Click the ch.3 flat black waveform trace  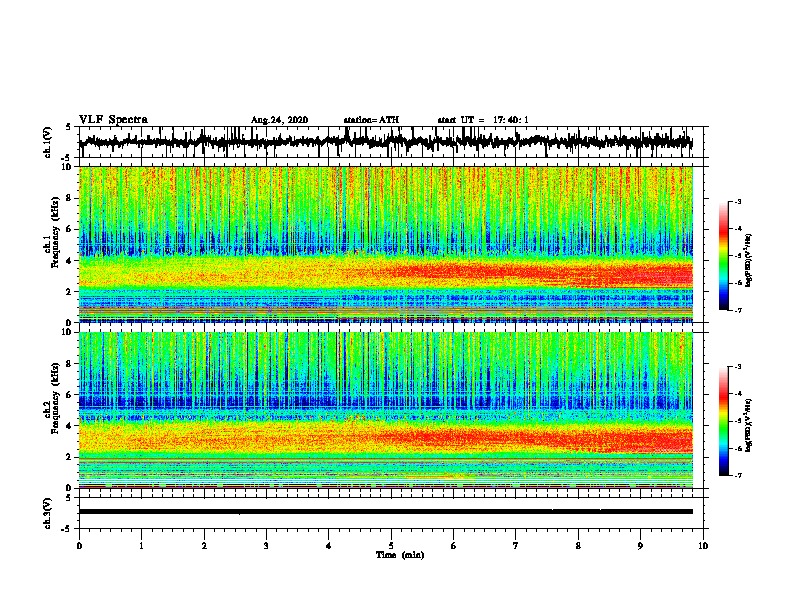[385, 512]
